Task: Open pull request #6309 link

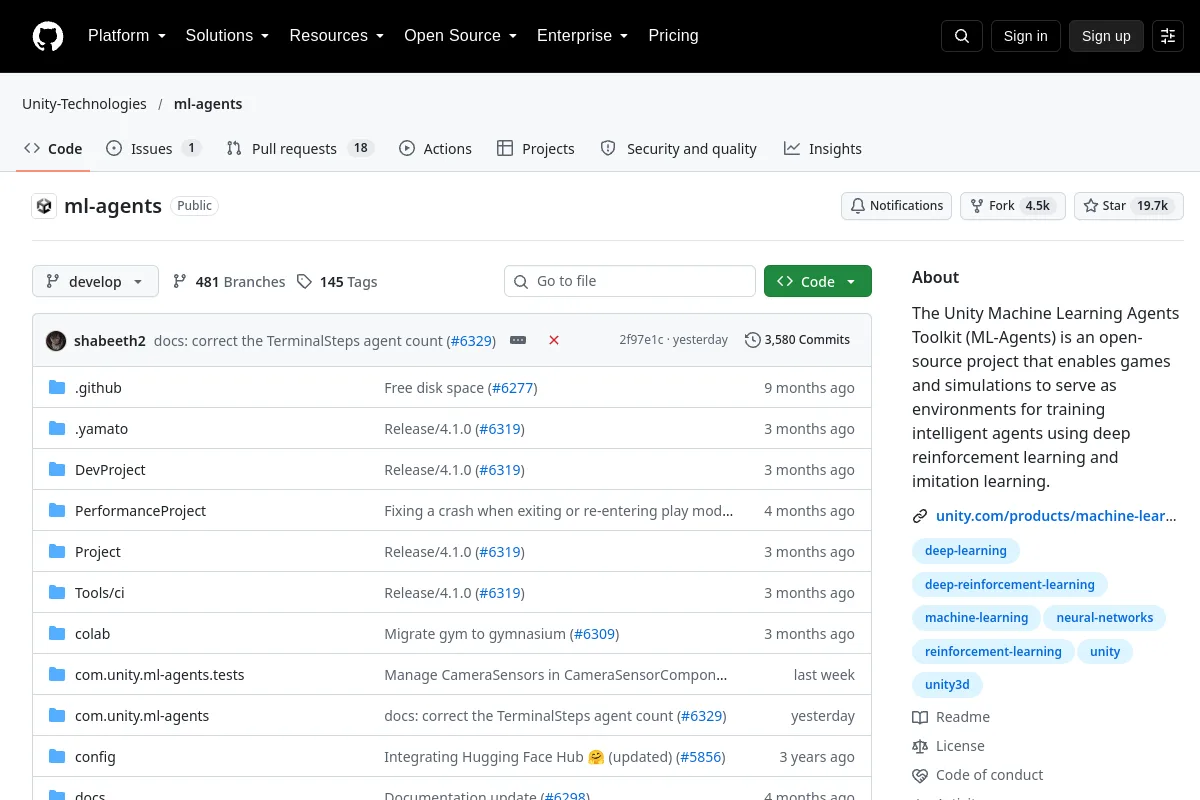Action: tap(594, 634)
